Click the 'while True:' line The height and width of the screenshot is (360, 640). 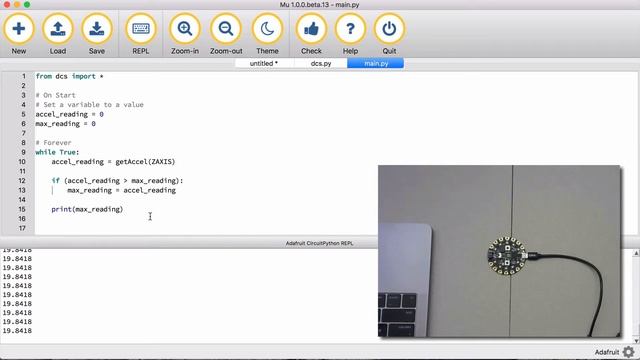(x=58, y=152)
